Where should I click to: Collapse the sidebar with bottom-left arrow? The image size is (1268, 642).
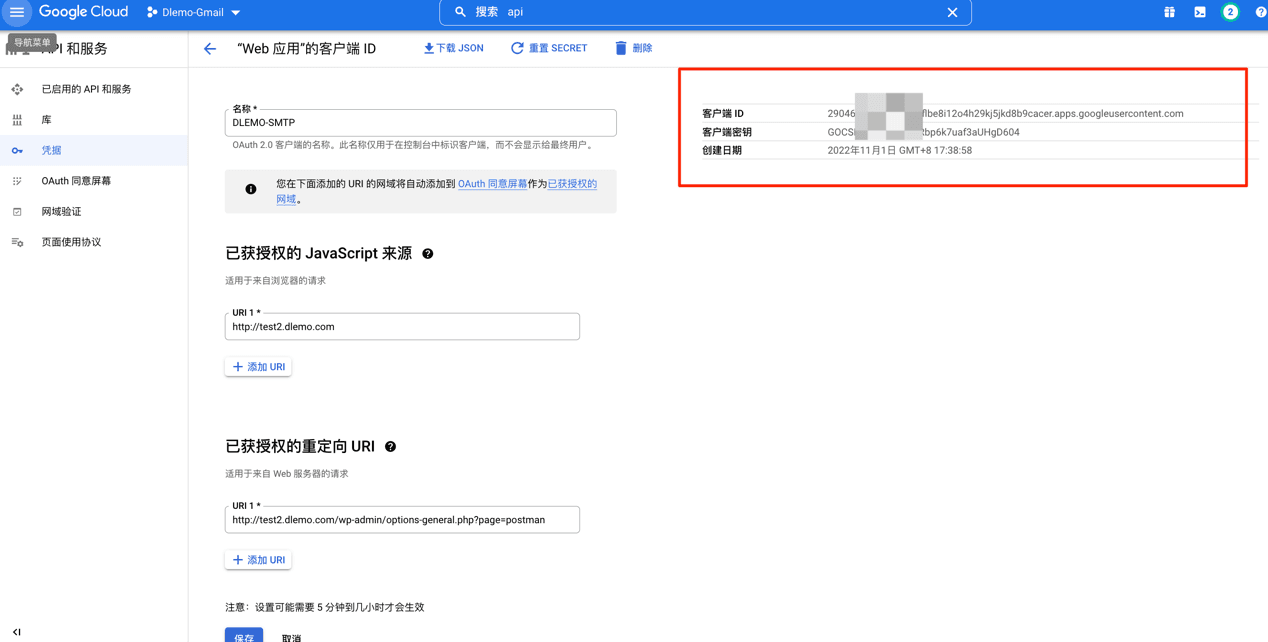(17, 632)
